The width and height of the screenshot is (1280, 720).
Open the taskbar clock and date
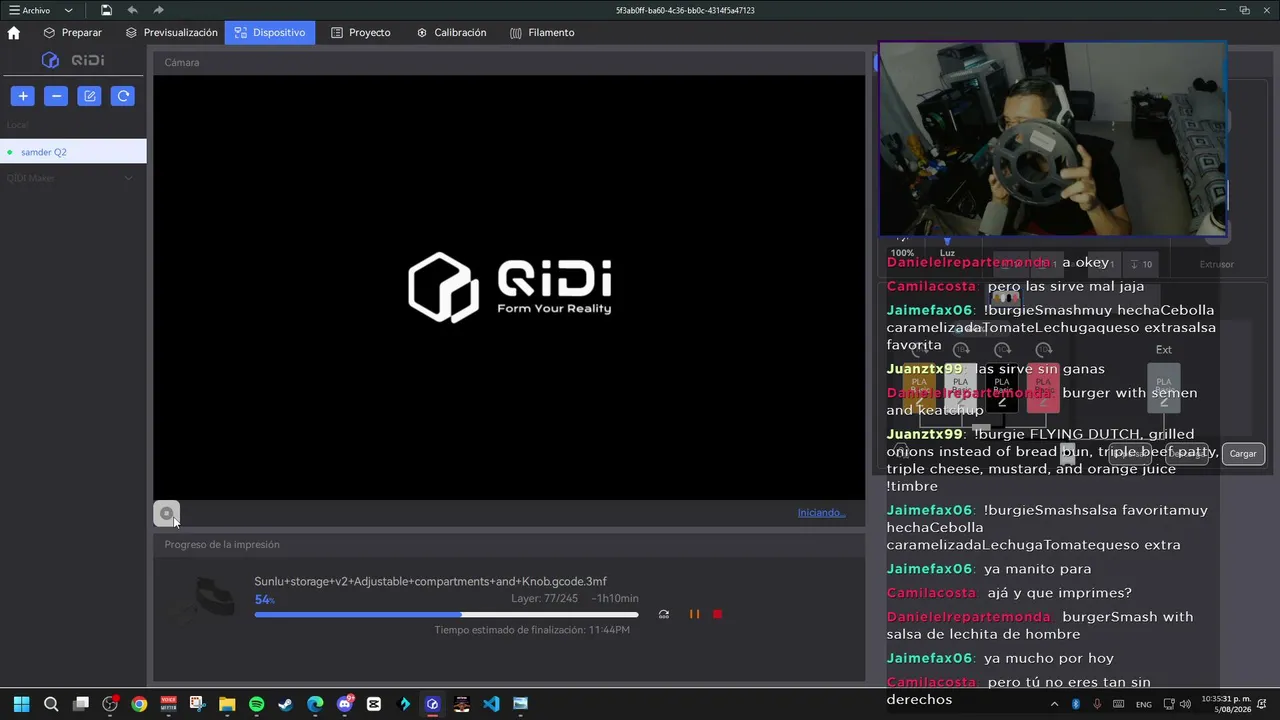1226,704
